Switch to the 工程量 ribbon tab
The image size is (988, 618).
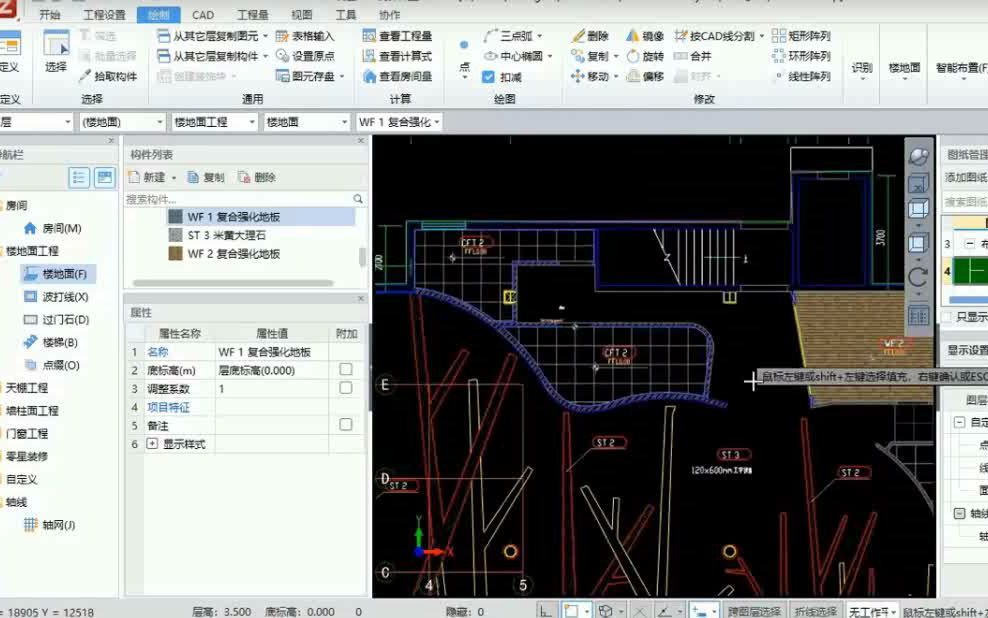point(253,13)
